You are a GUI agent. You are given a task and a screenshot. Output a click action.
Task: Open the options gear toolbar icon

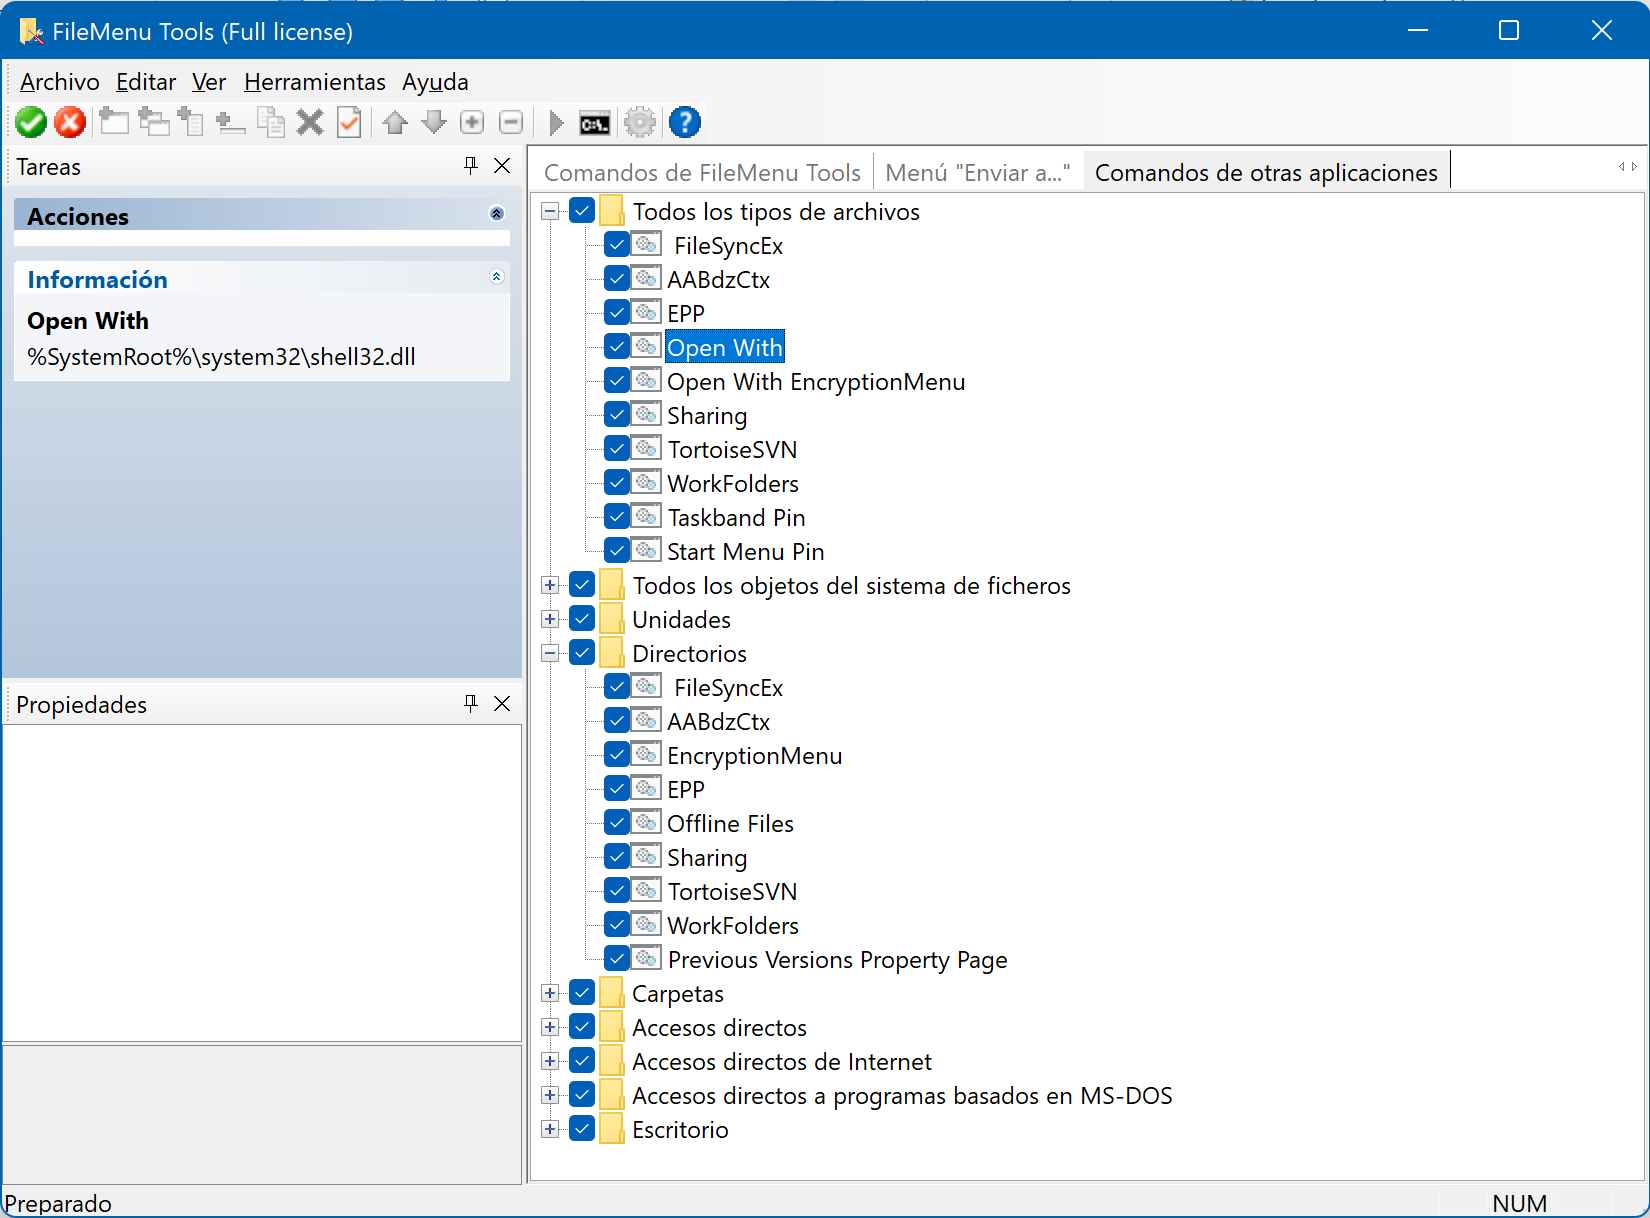click(x=640, y=123)
